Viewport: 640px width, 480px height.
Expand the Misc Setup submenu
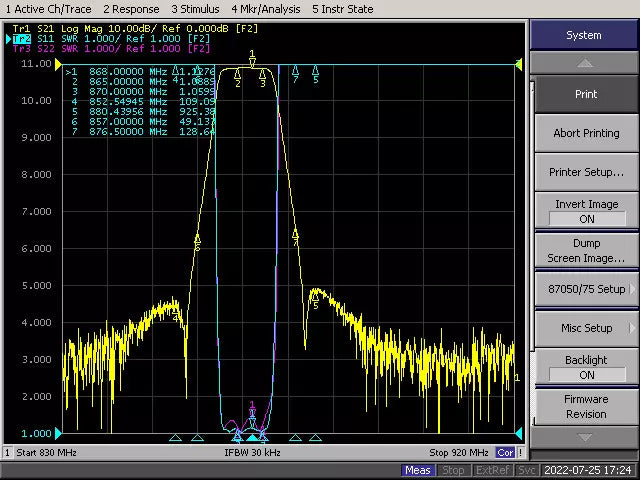pos(586,328)
